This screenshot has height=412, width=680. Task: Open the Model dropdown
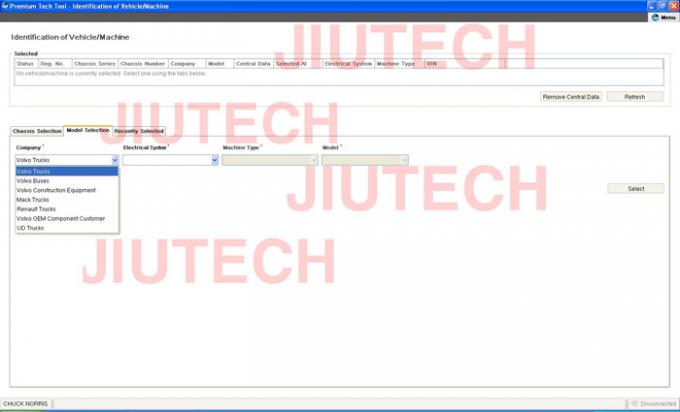[365, 160]
